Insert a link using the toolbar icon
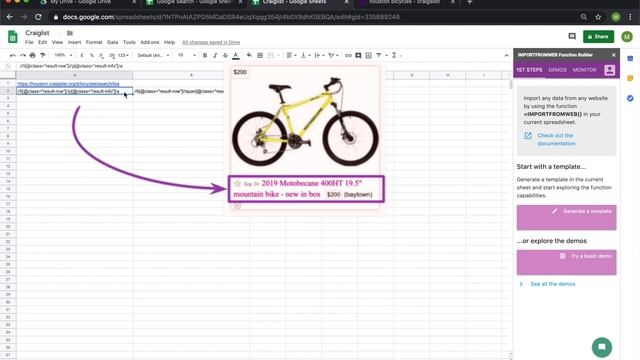 point(348,55)
